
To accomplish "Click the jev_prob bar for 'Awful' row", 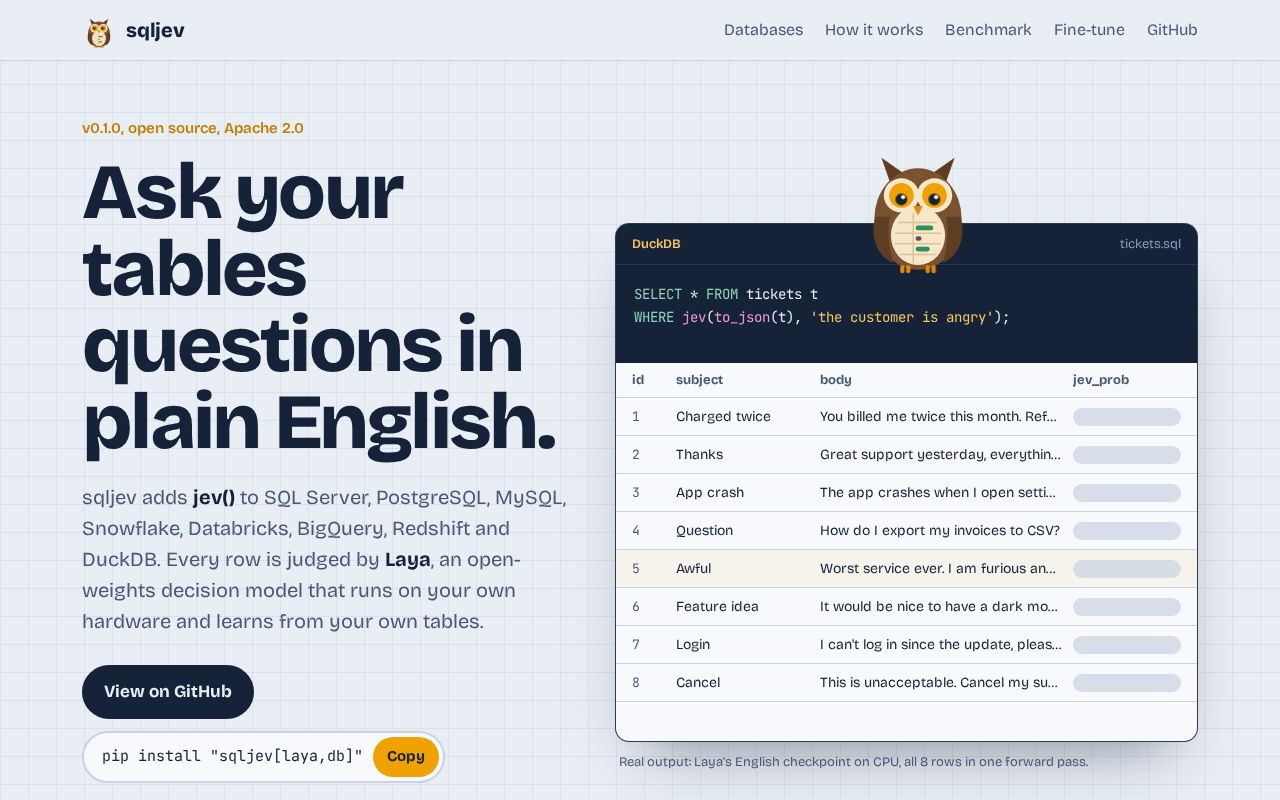I will pos(1127,569).
